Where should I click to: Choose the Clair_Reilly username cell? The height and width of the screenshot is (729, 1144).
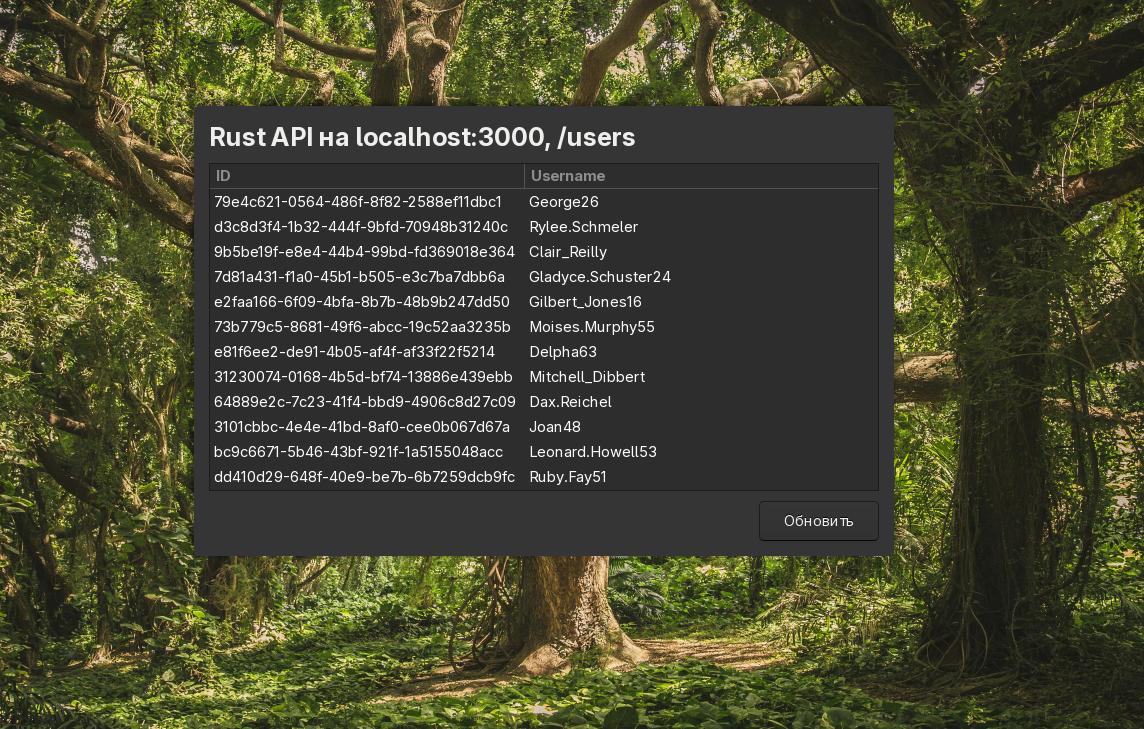click(x=568, y=252)
